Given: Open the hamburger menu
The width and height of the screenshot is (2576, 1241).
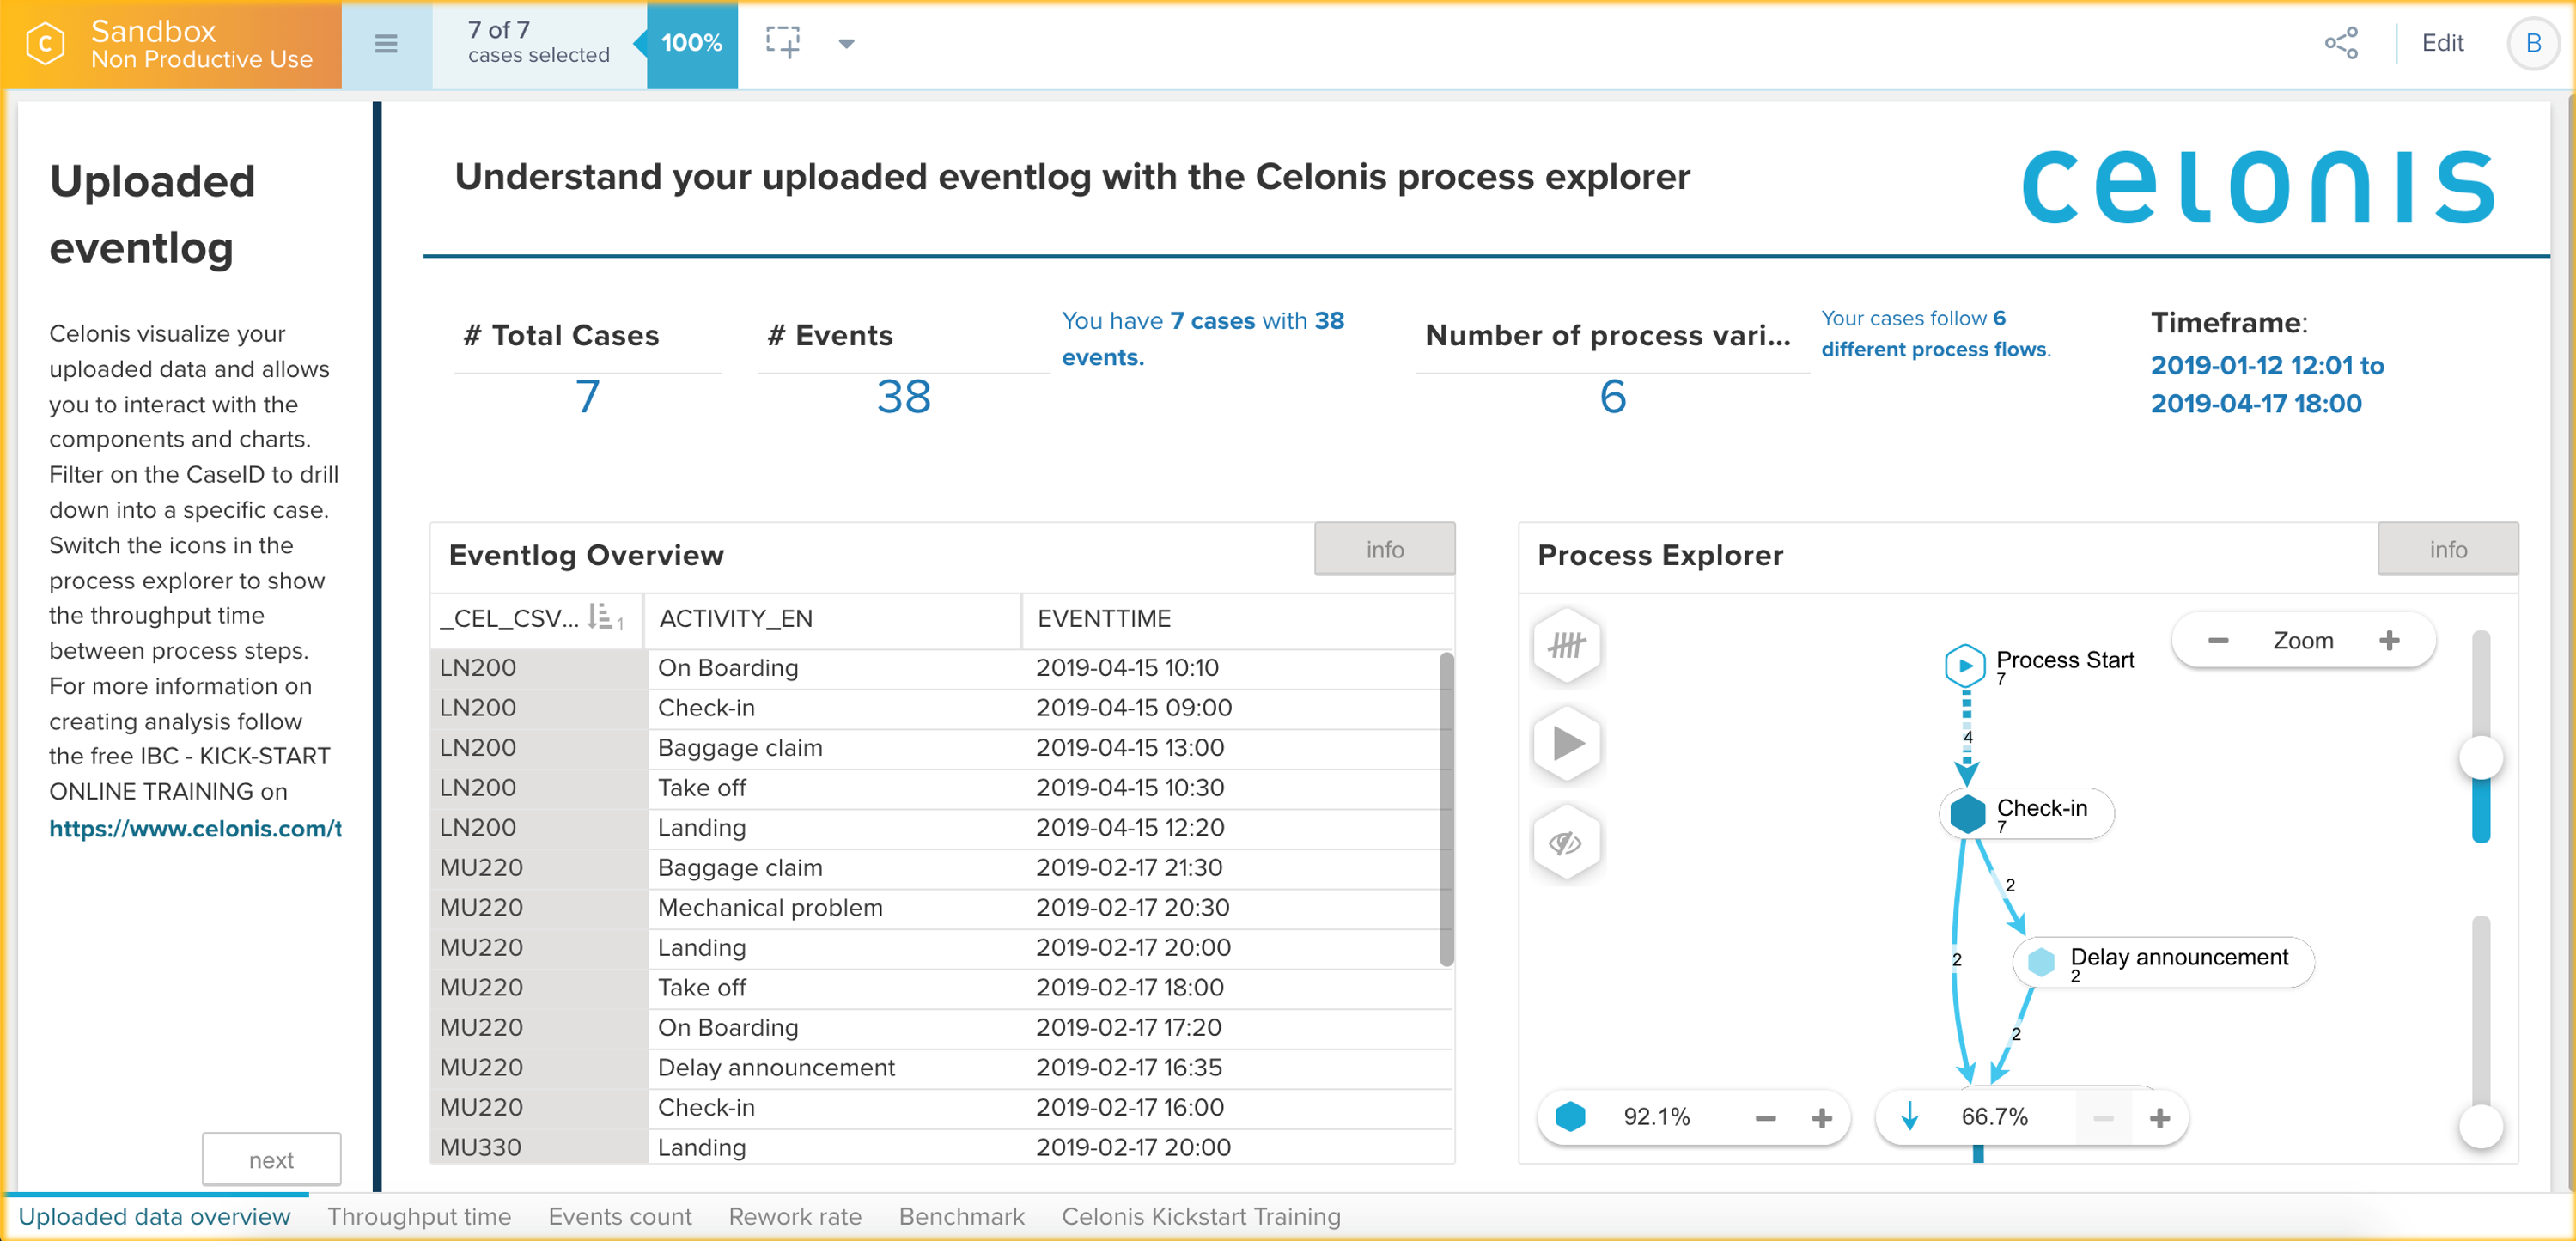Looking at the screenshot, I should 386,44.
